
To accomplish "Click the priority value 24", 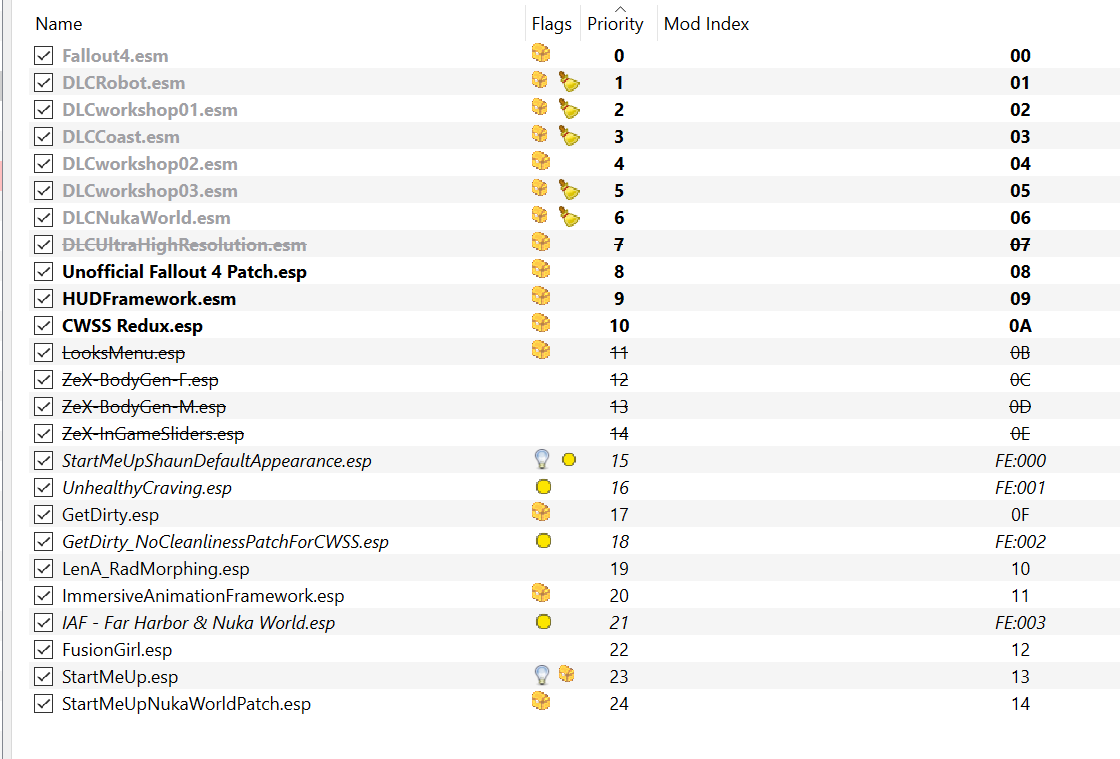I will 619,704.
